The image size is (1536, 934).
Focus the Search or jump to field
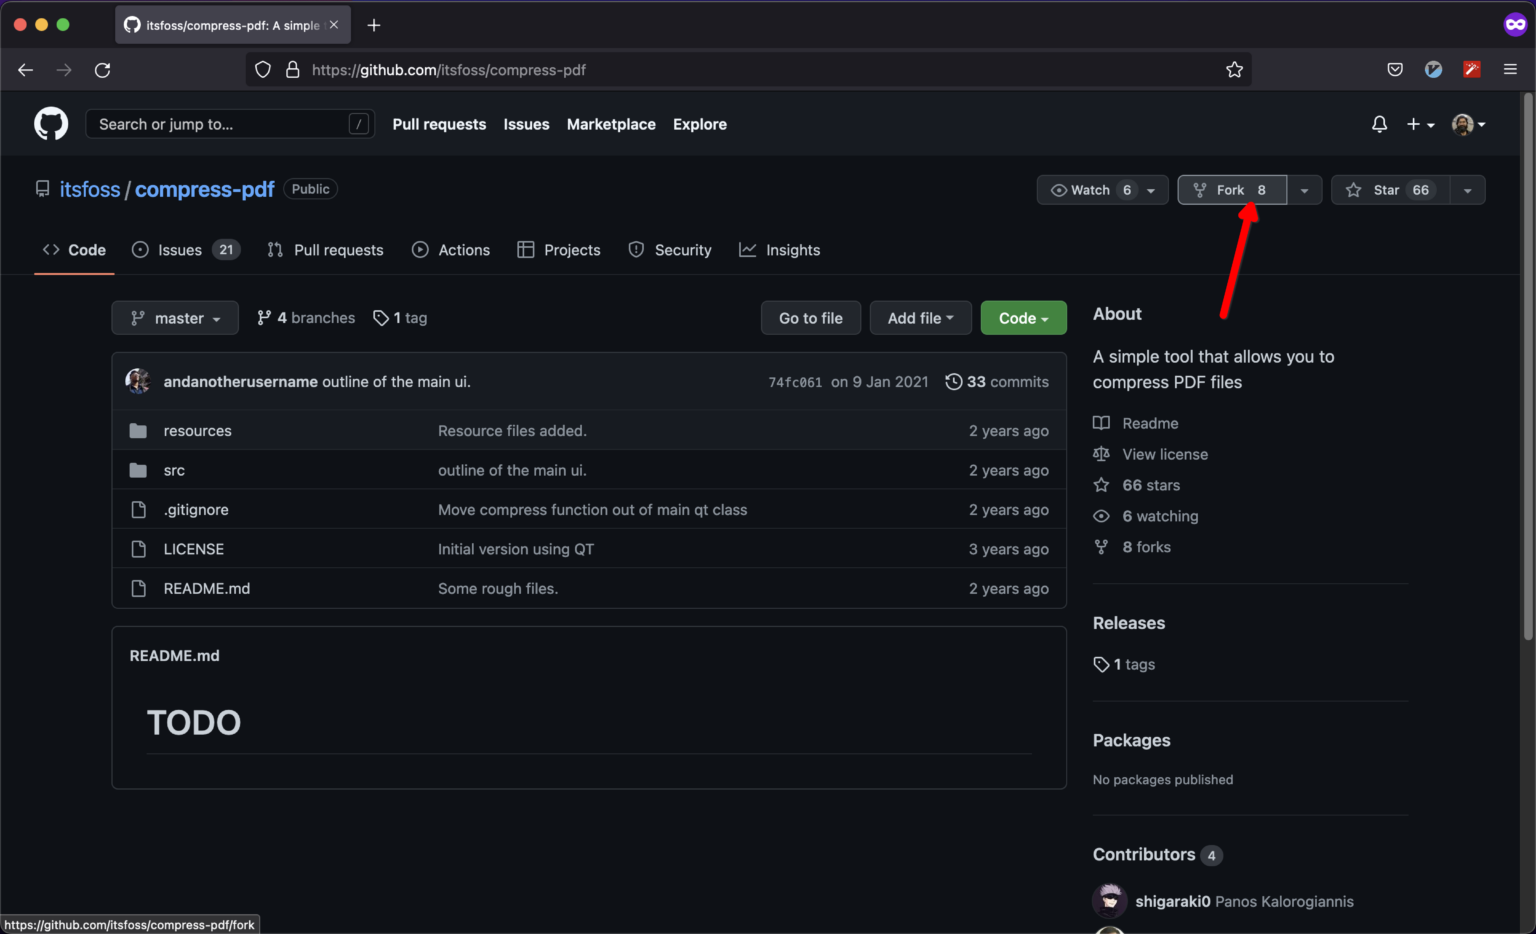(220, 124)
